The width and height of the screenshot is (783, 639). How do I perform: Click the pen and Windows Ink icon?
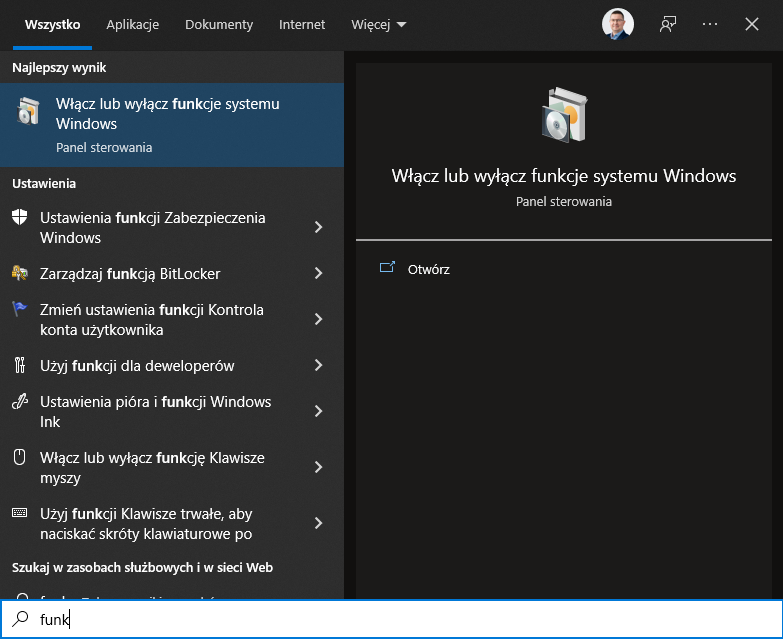(x=19, y=401)
